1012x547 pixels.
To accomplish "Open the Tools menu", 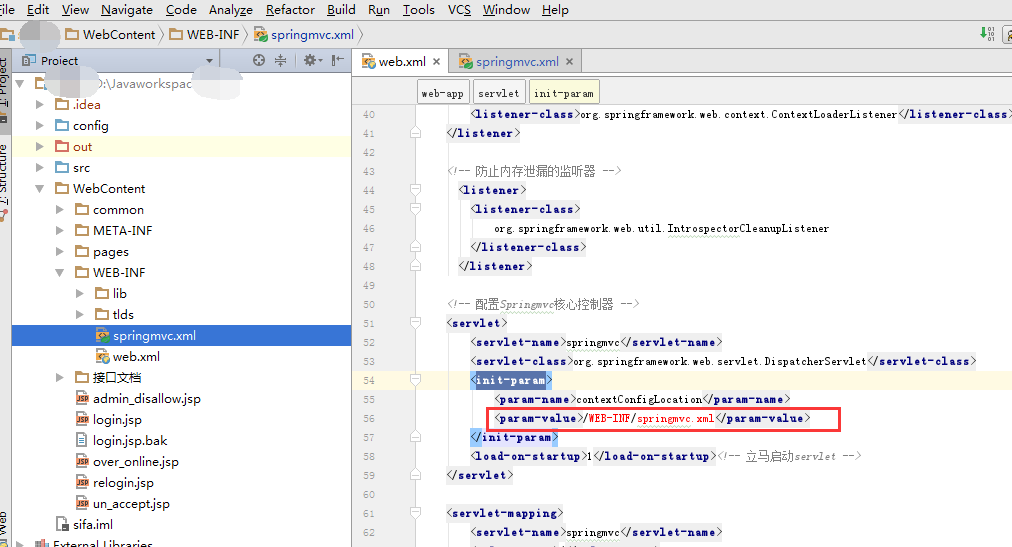I will (419, 10).
